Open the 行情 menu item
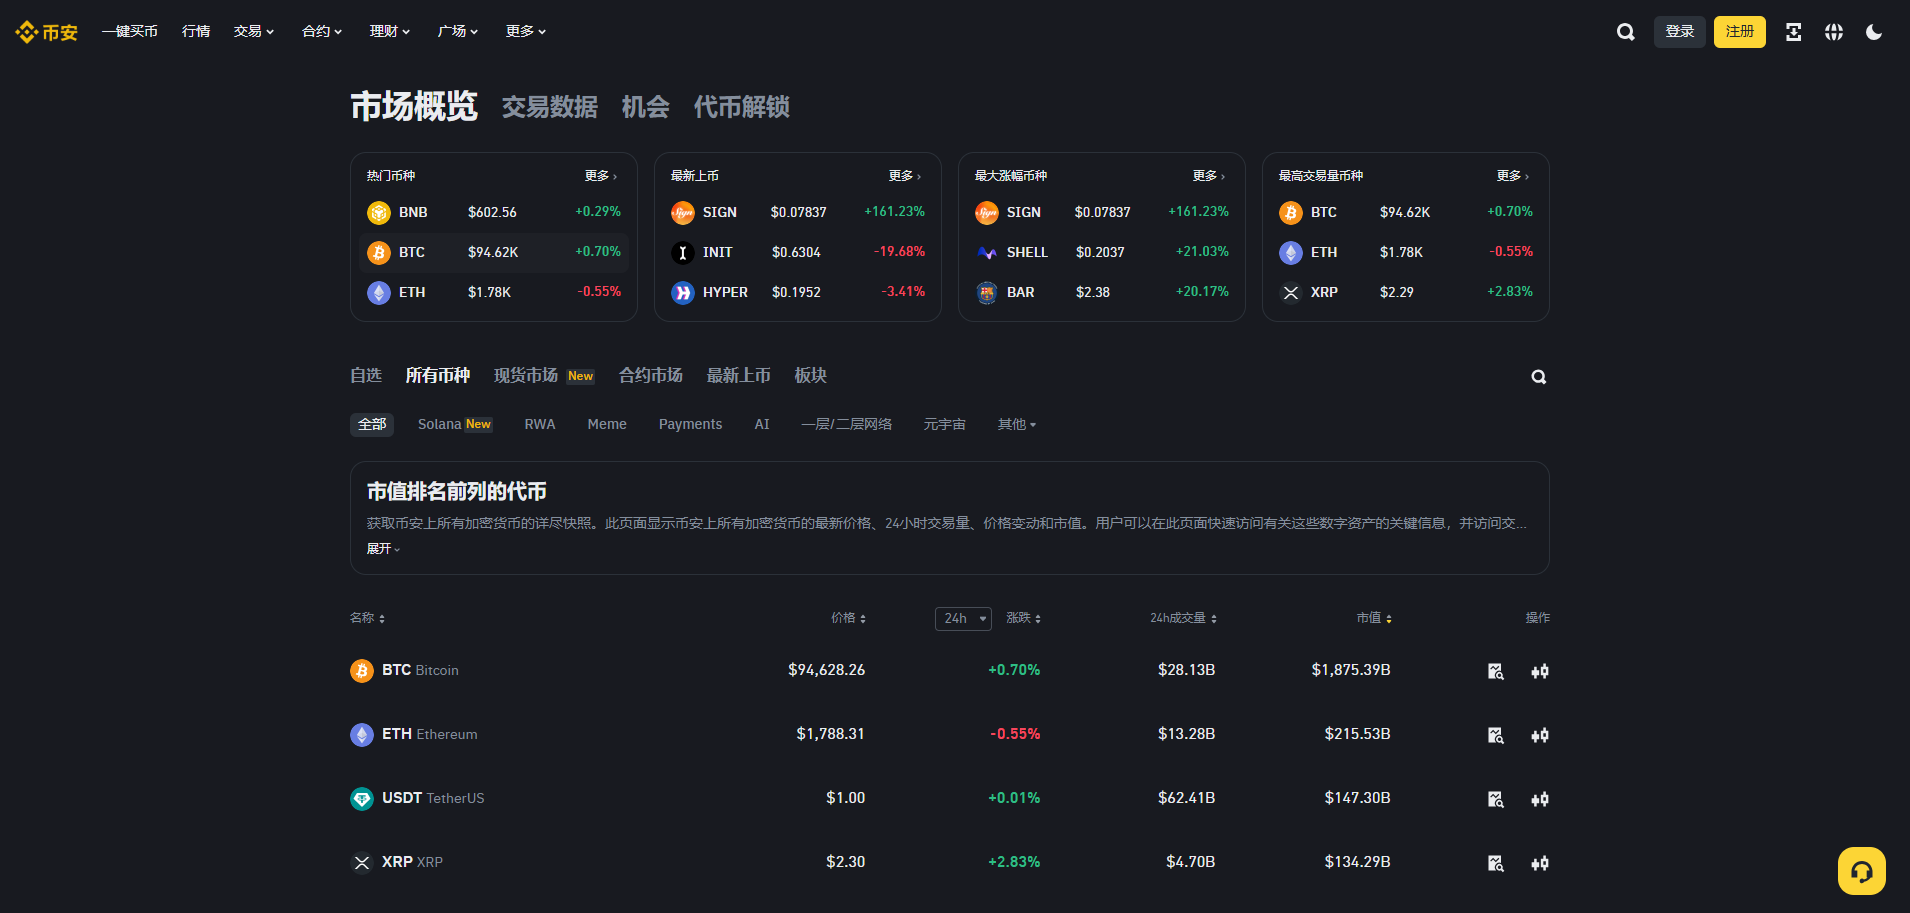Viewport: 1910px width, 913px height. 196,31
